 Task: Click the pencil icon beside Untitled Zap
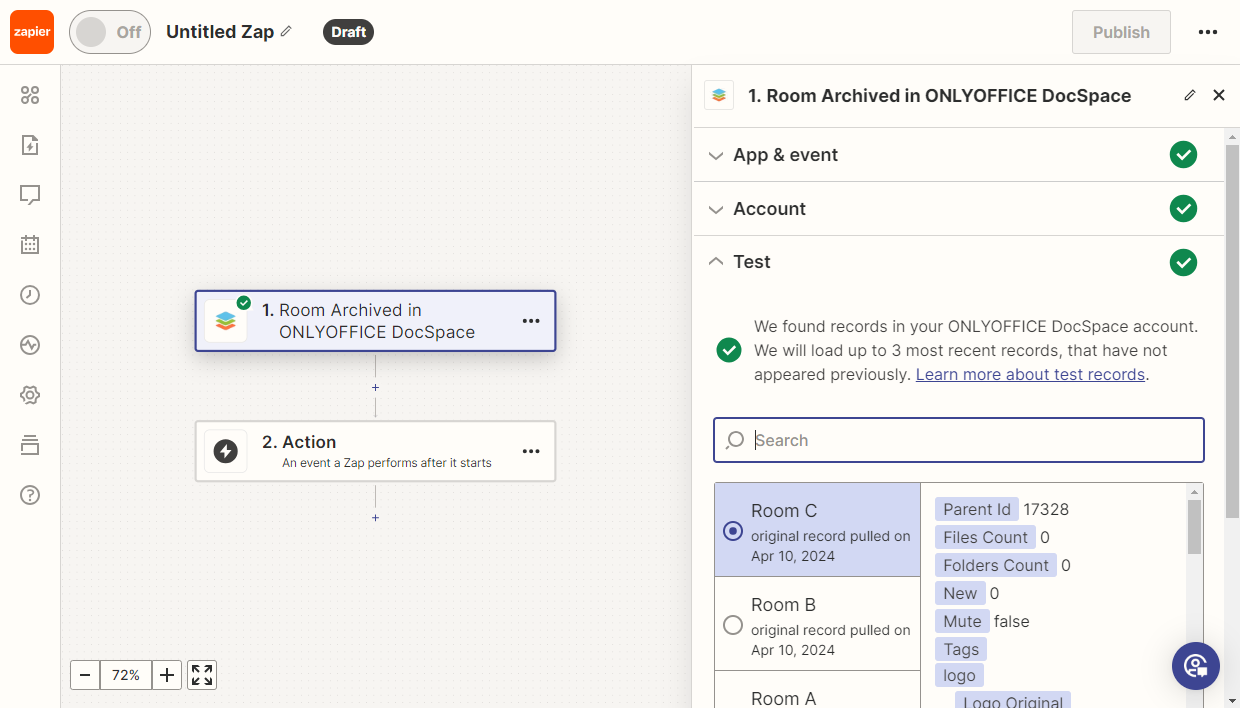pyautogui.click(x=286, y=32)
